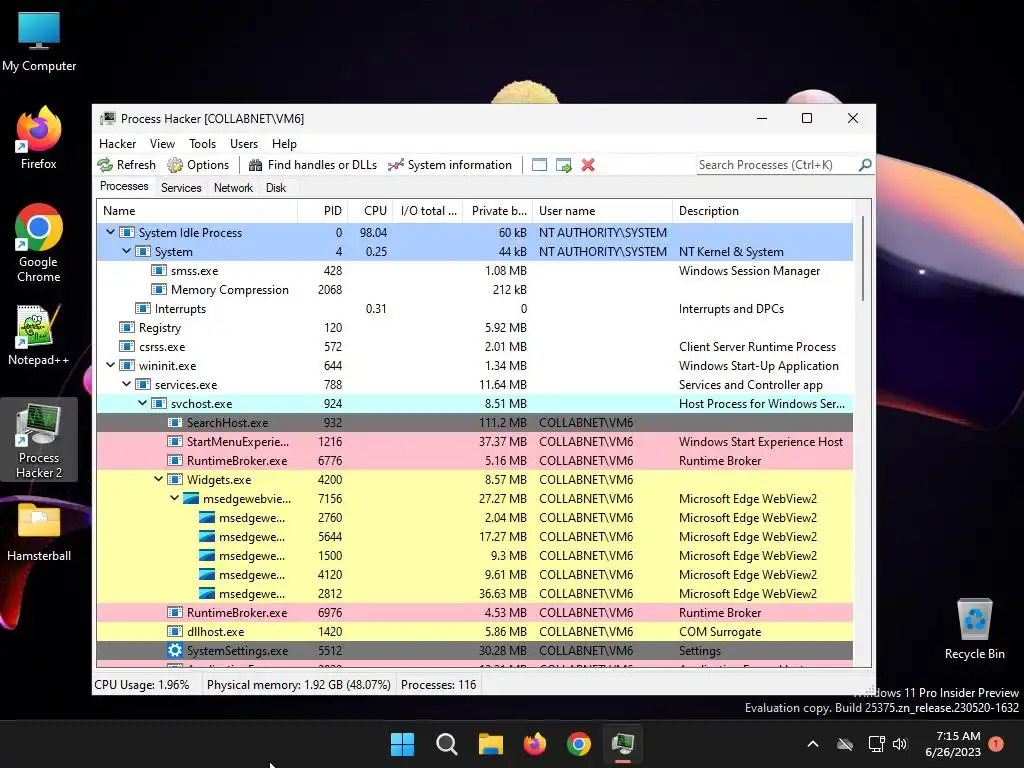
Task: Click the msedgewebview2 icon for PID 2812
Action: pyautogui.click(x=206, y=594)
